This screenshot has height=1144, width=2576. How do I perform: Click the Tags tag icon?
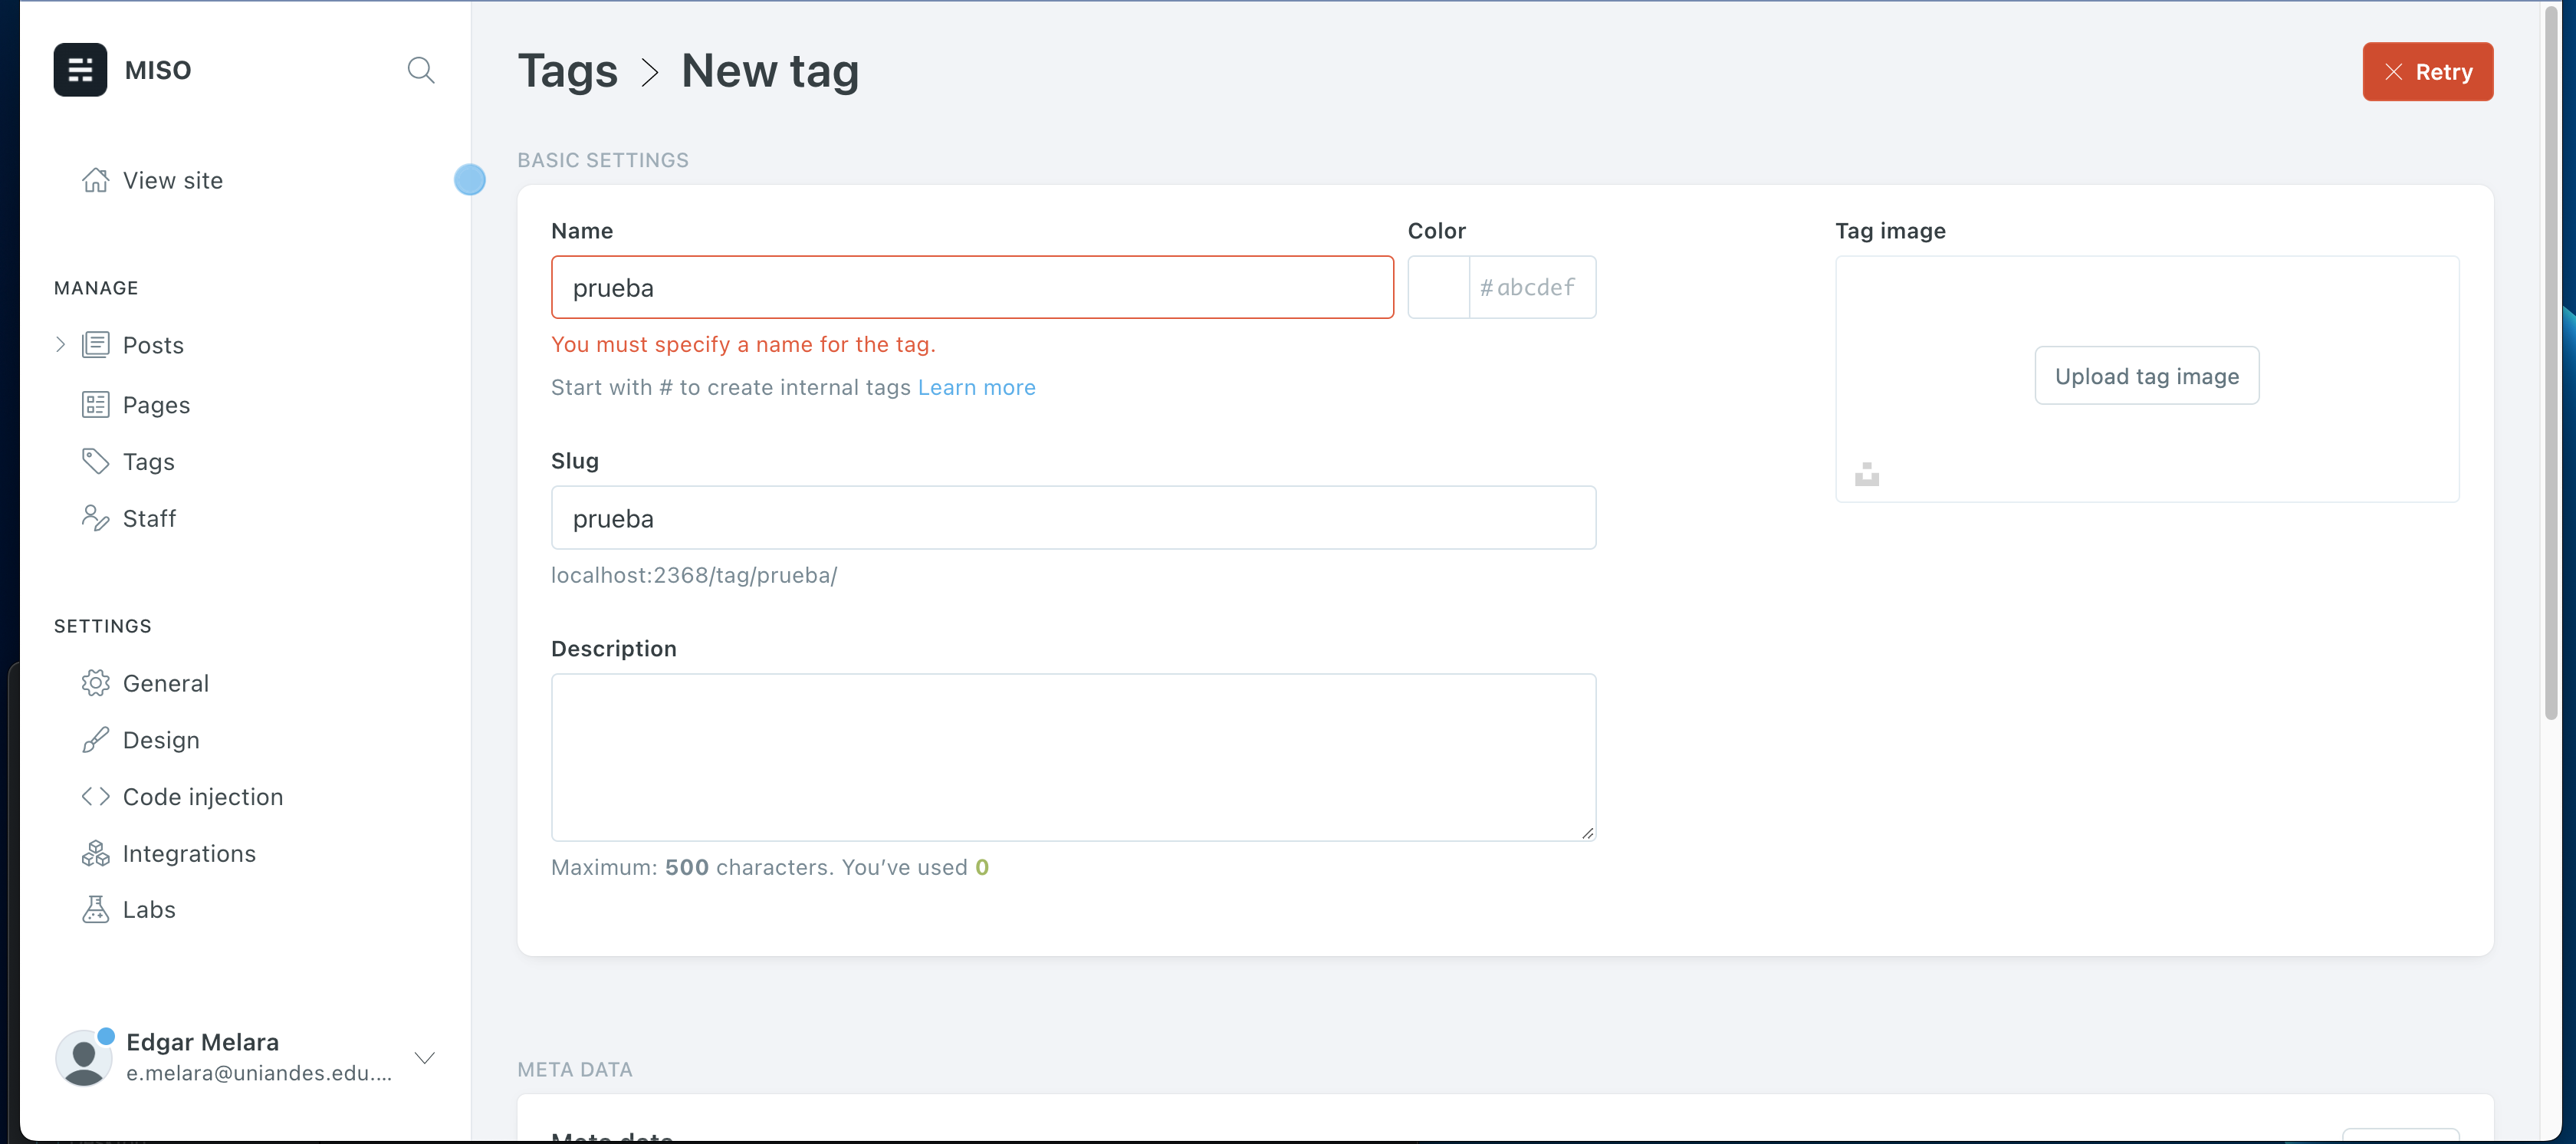[95, 461]
